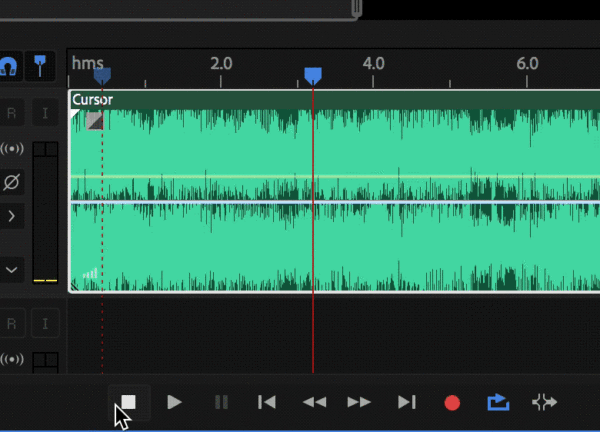Click the 6.0 mark on time ruler
Image resolution: width=600 pixels, height=432 pixels.
pyautogui.click(x=527, y=64)
